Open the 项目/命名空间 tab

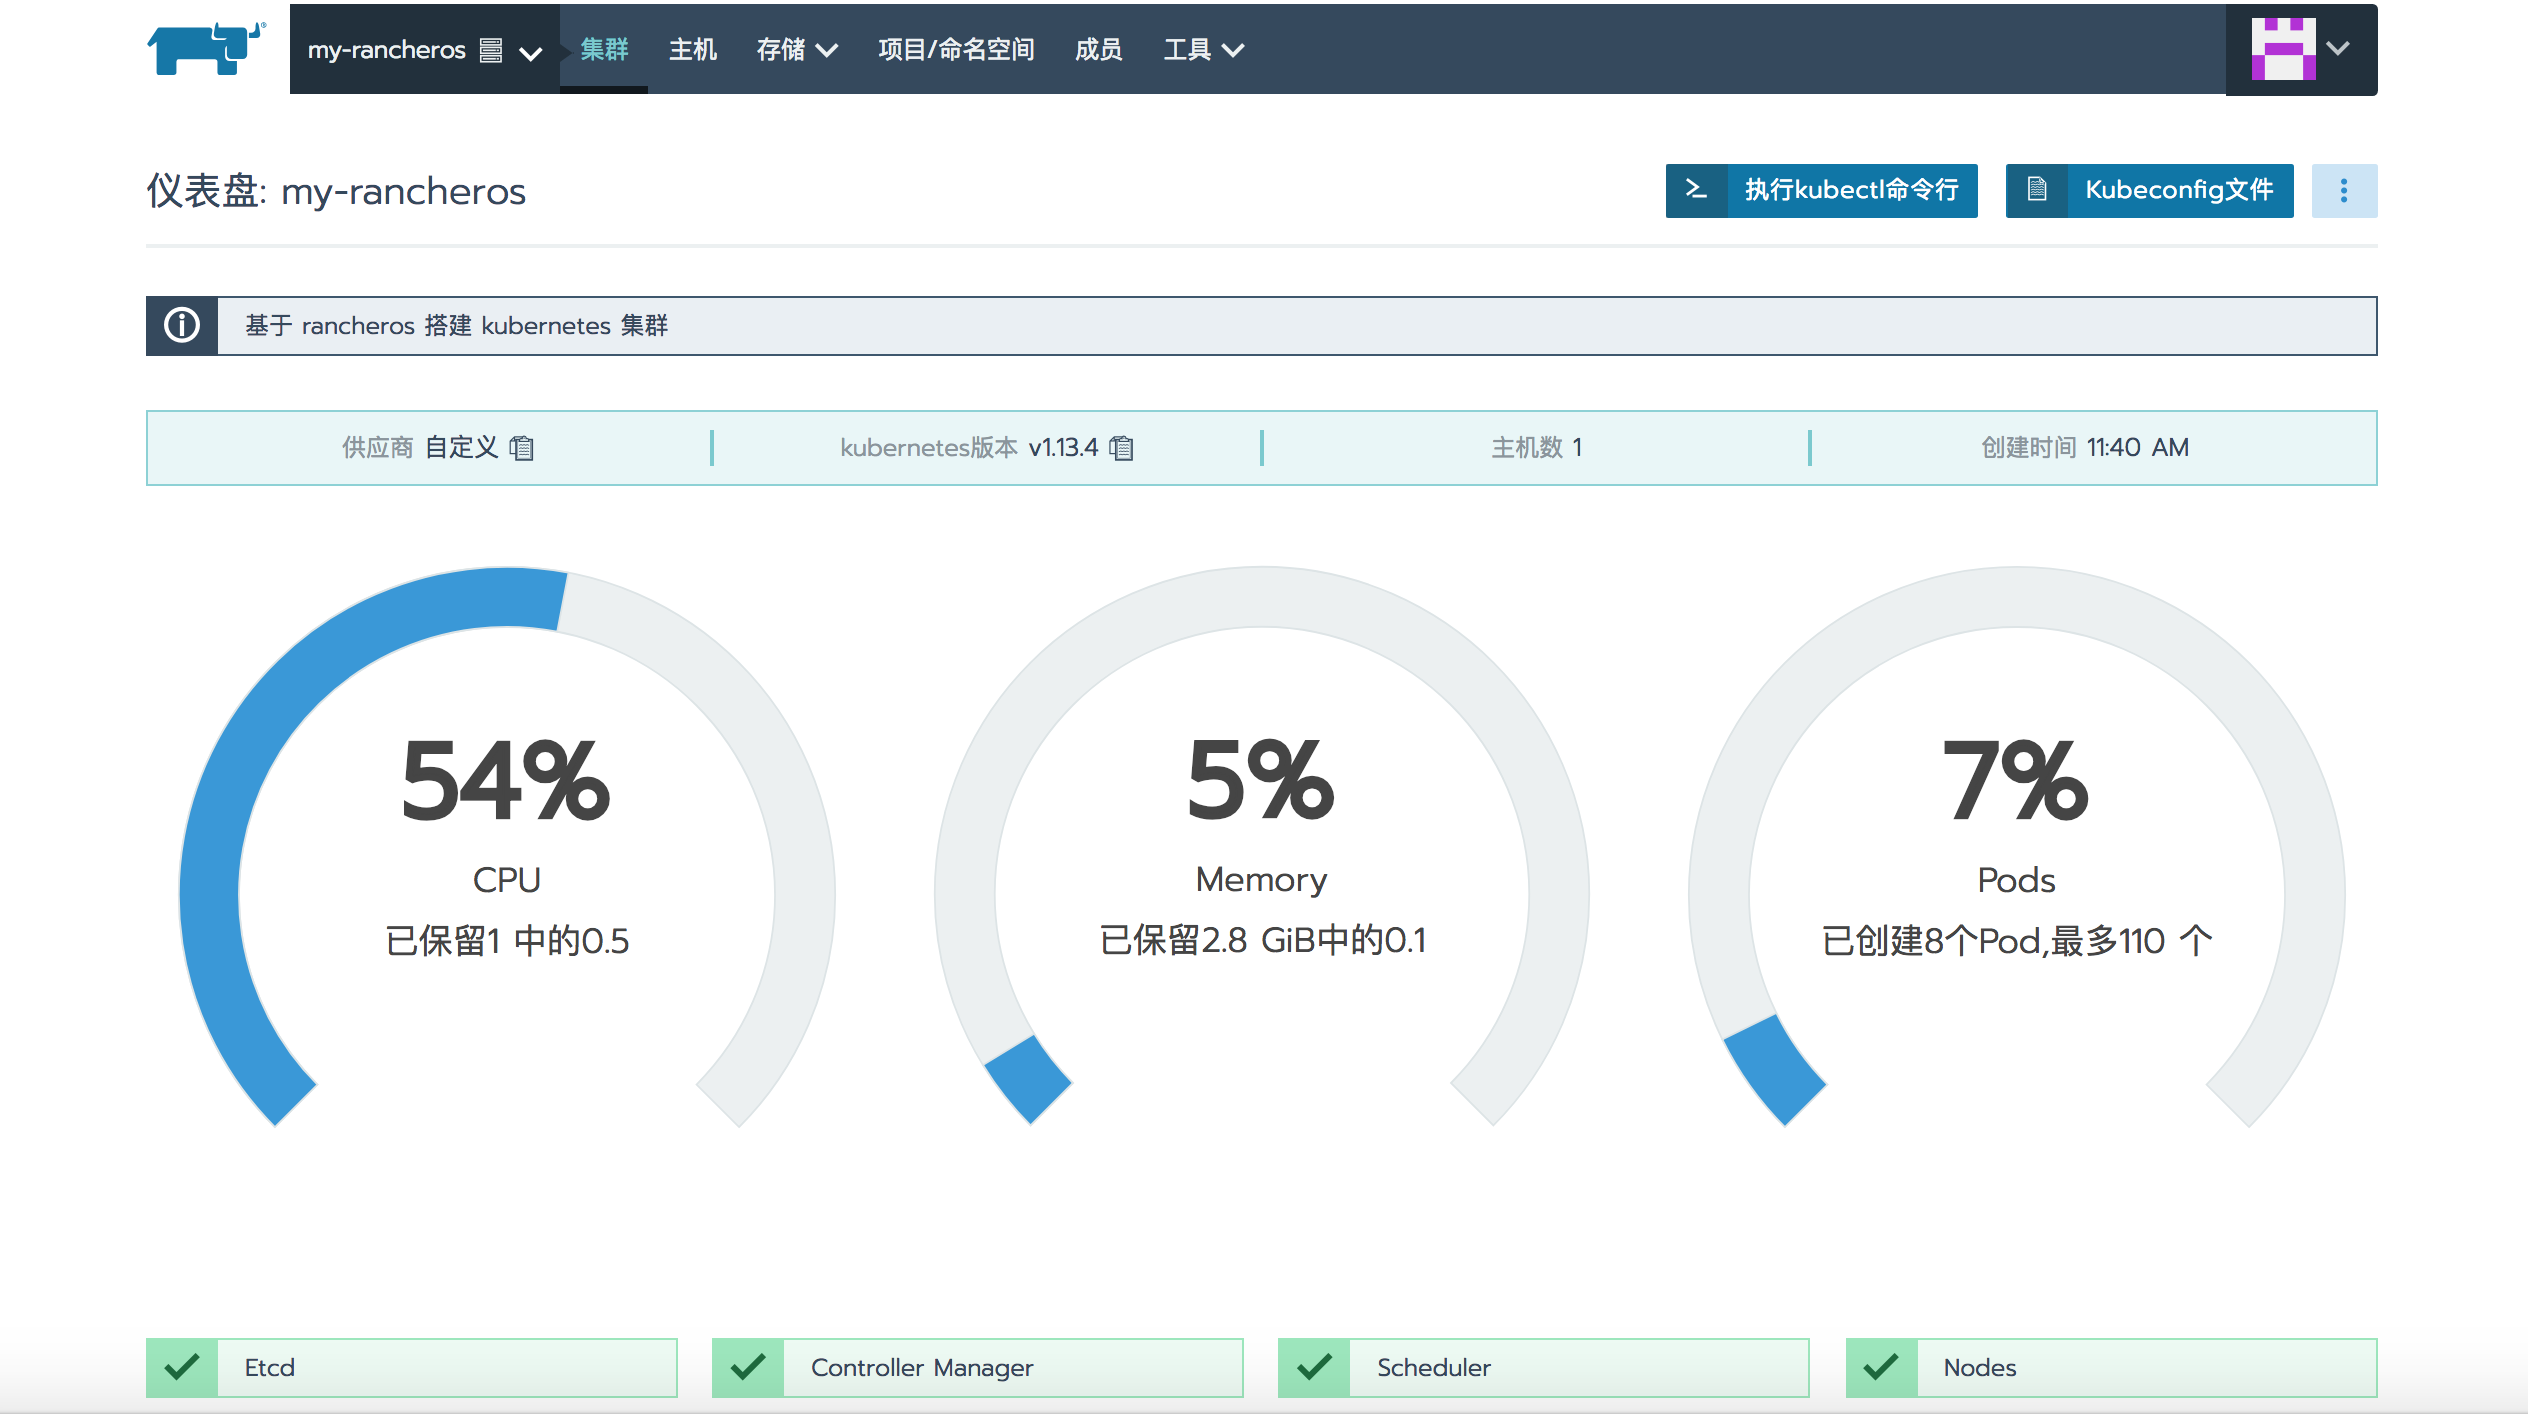[x=956, y=50]
